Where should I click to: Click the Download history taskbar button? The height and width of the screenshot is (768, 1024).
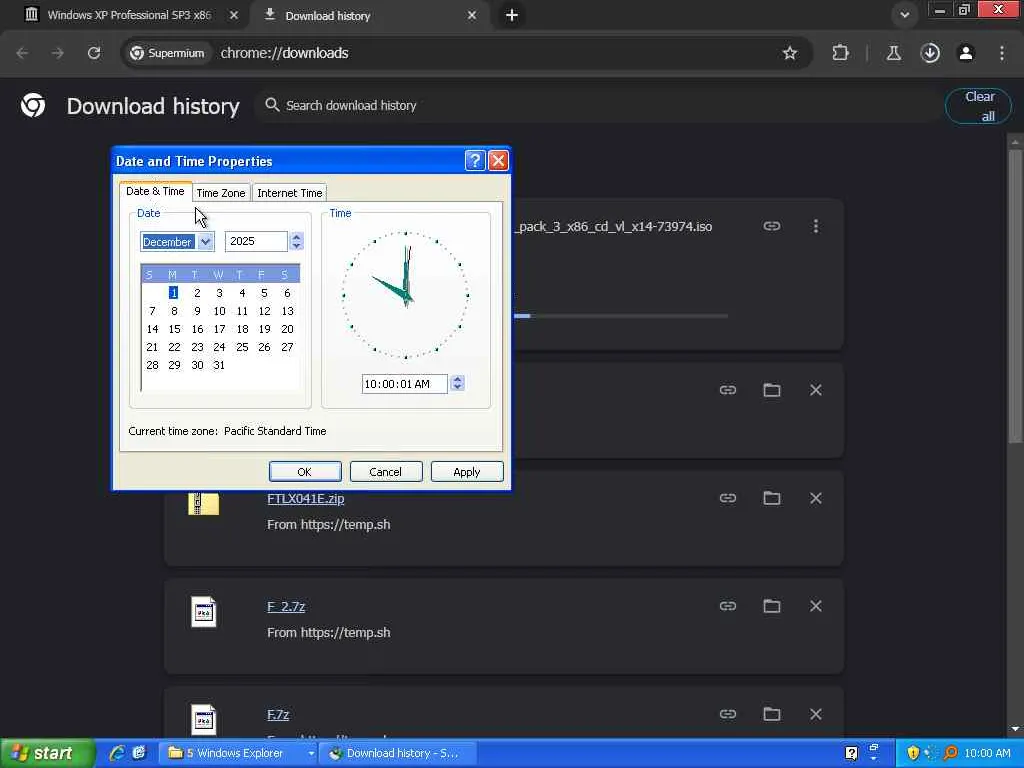click(399, 753)
